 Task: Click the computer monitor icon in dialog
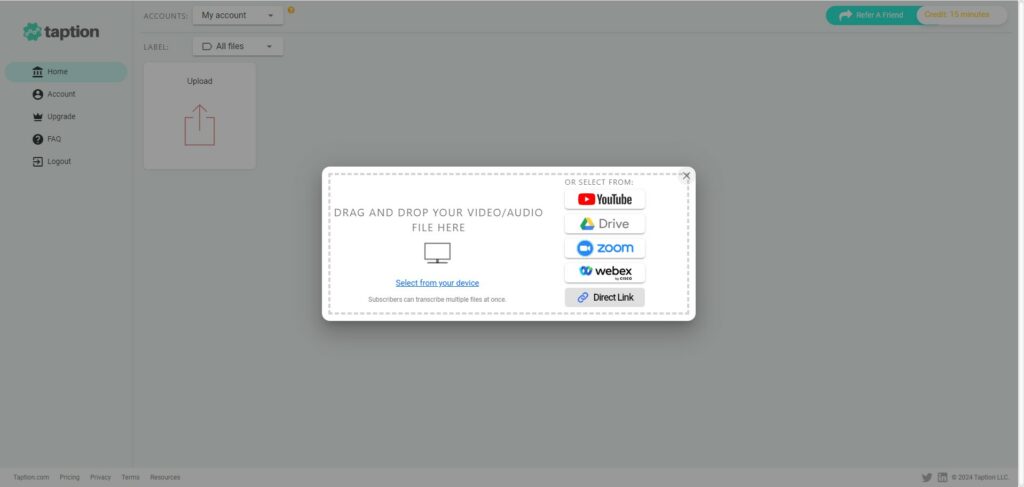point(437,253)
